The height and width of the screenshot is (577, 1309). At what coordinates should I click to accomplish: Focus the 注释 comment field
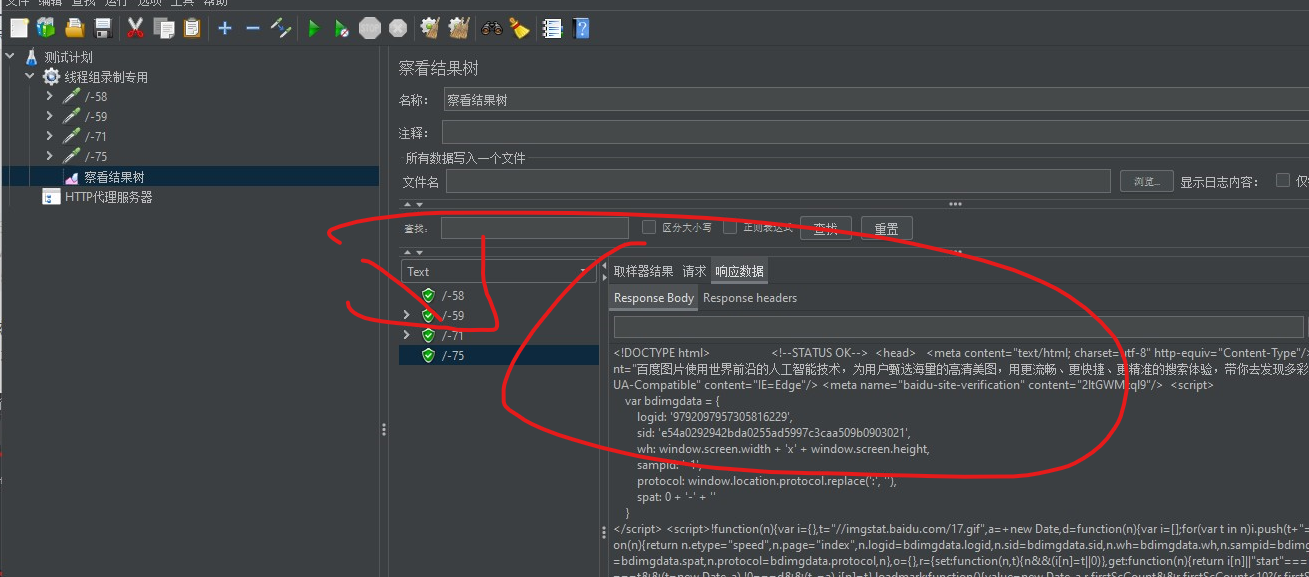[x=876, y=132]
